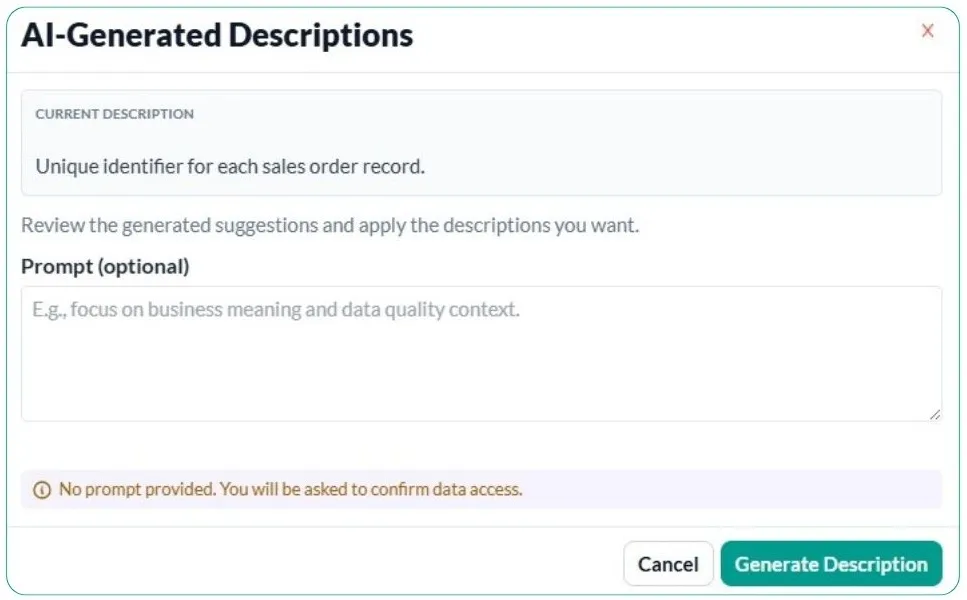Click the placeholder text 'E.g., focus on business meaning'
This screenshot has height=600, width=967.
[x=276, y=310]
